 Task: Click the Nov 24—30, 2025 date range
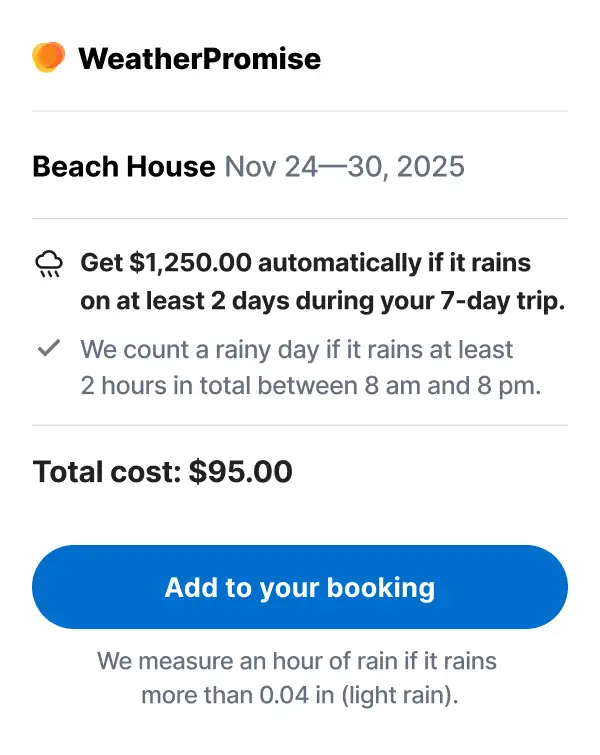coord(344,166)
